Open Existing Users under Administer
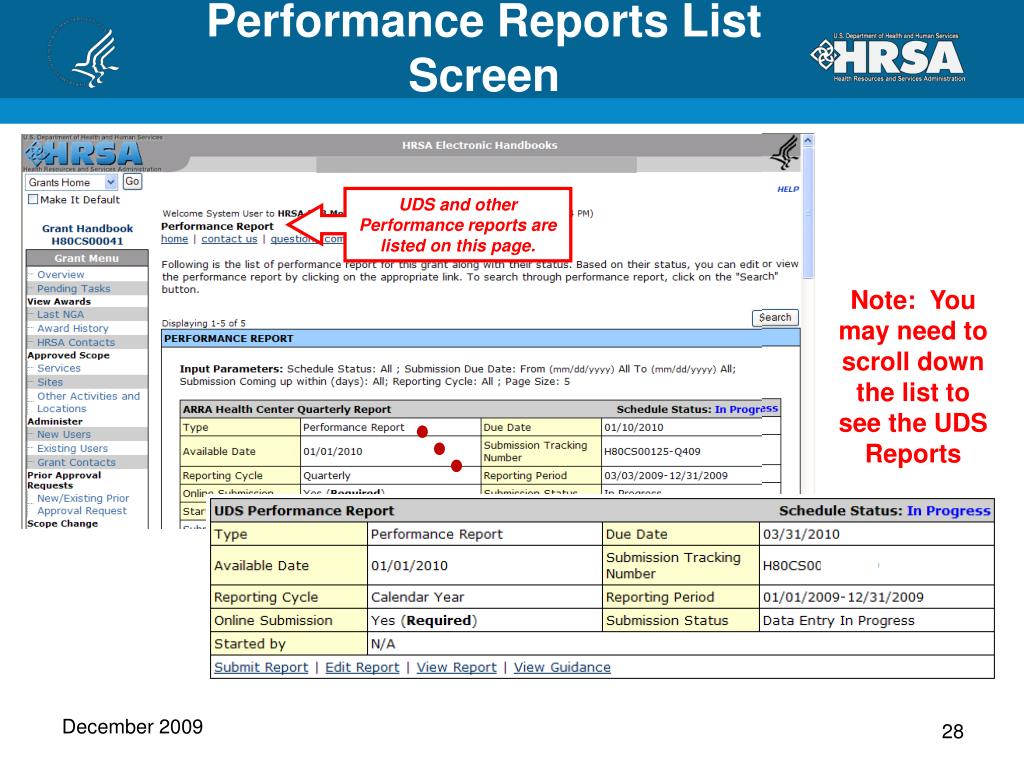1024x768 pixels. coord(72,449)
